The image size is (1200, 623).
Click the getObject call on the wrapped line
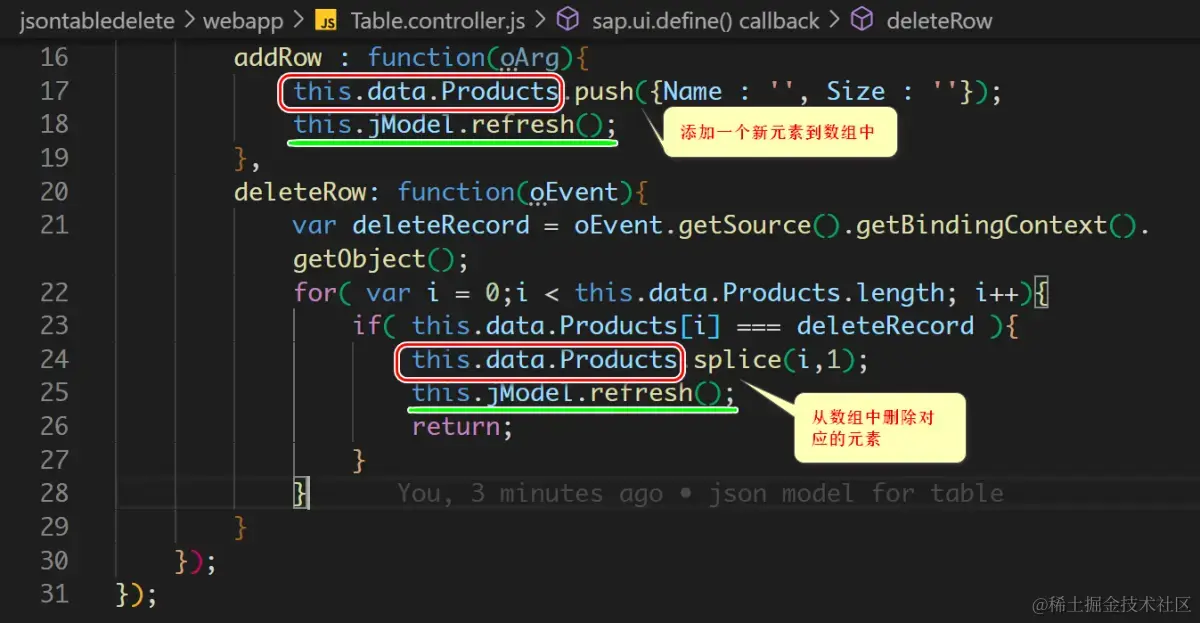[359, 259]
